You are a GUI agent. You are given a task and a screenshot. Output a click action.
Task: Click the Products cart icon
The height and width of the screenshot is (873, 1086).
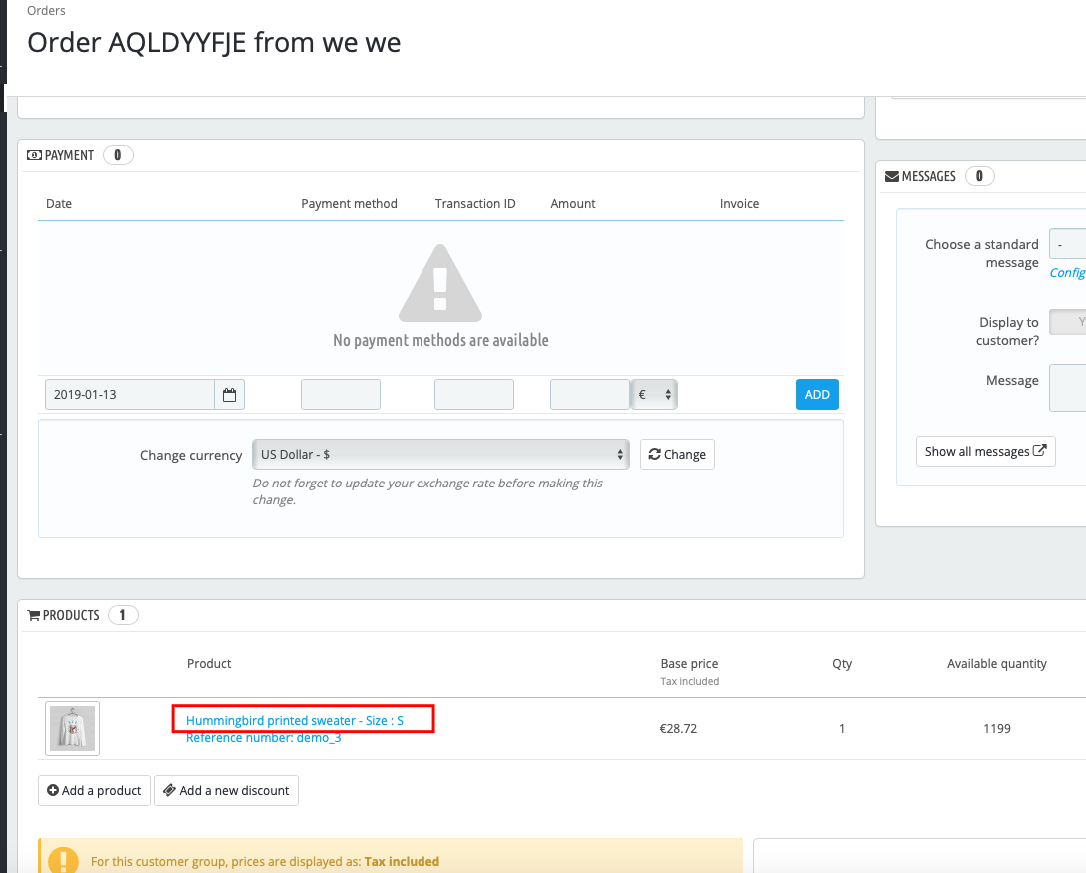tap(33, 615)
